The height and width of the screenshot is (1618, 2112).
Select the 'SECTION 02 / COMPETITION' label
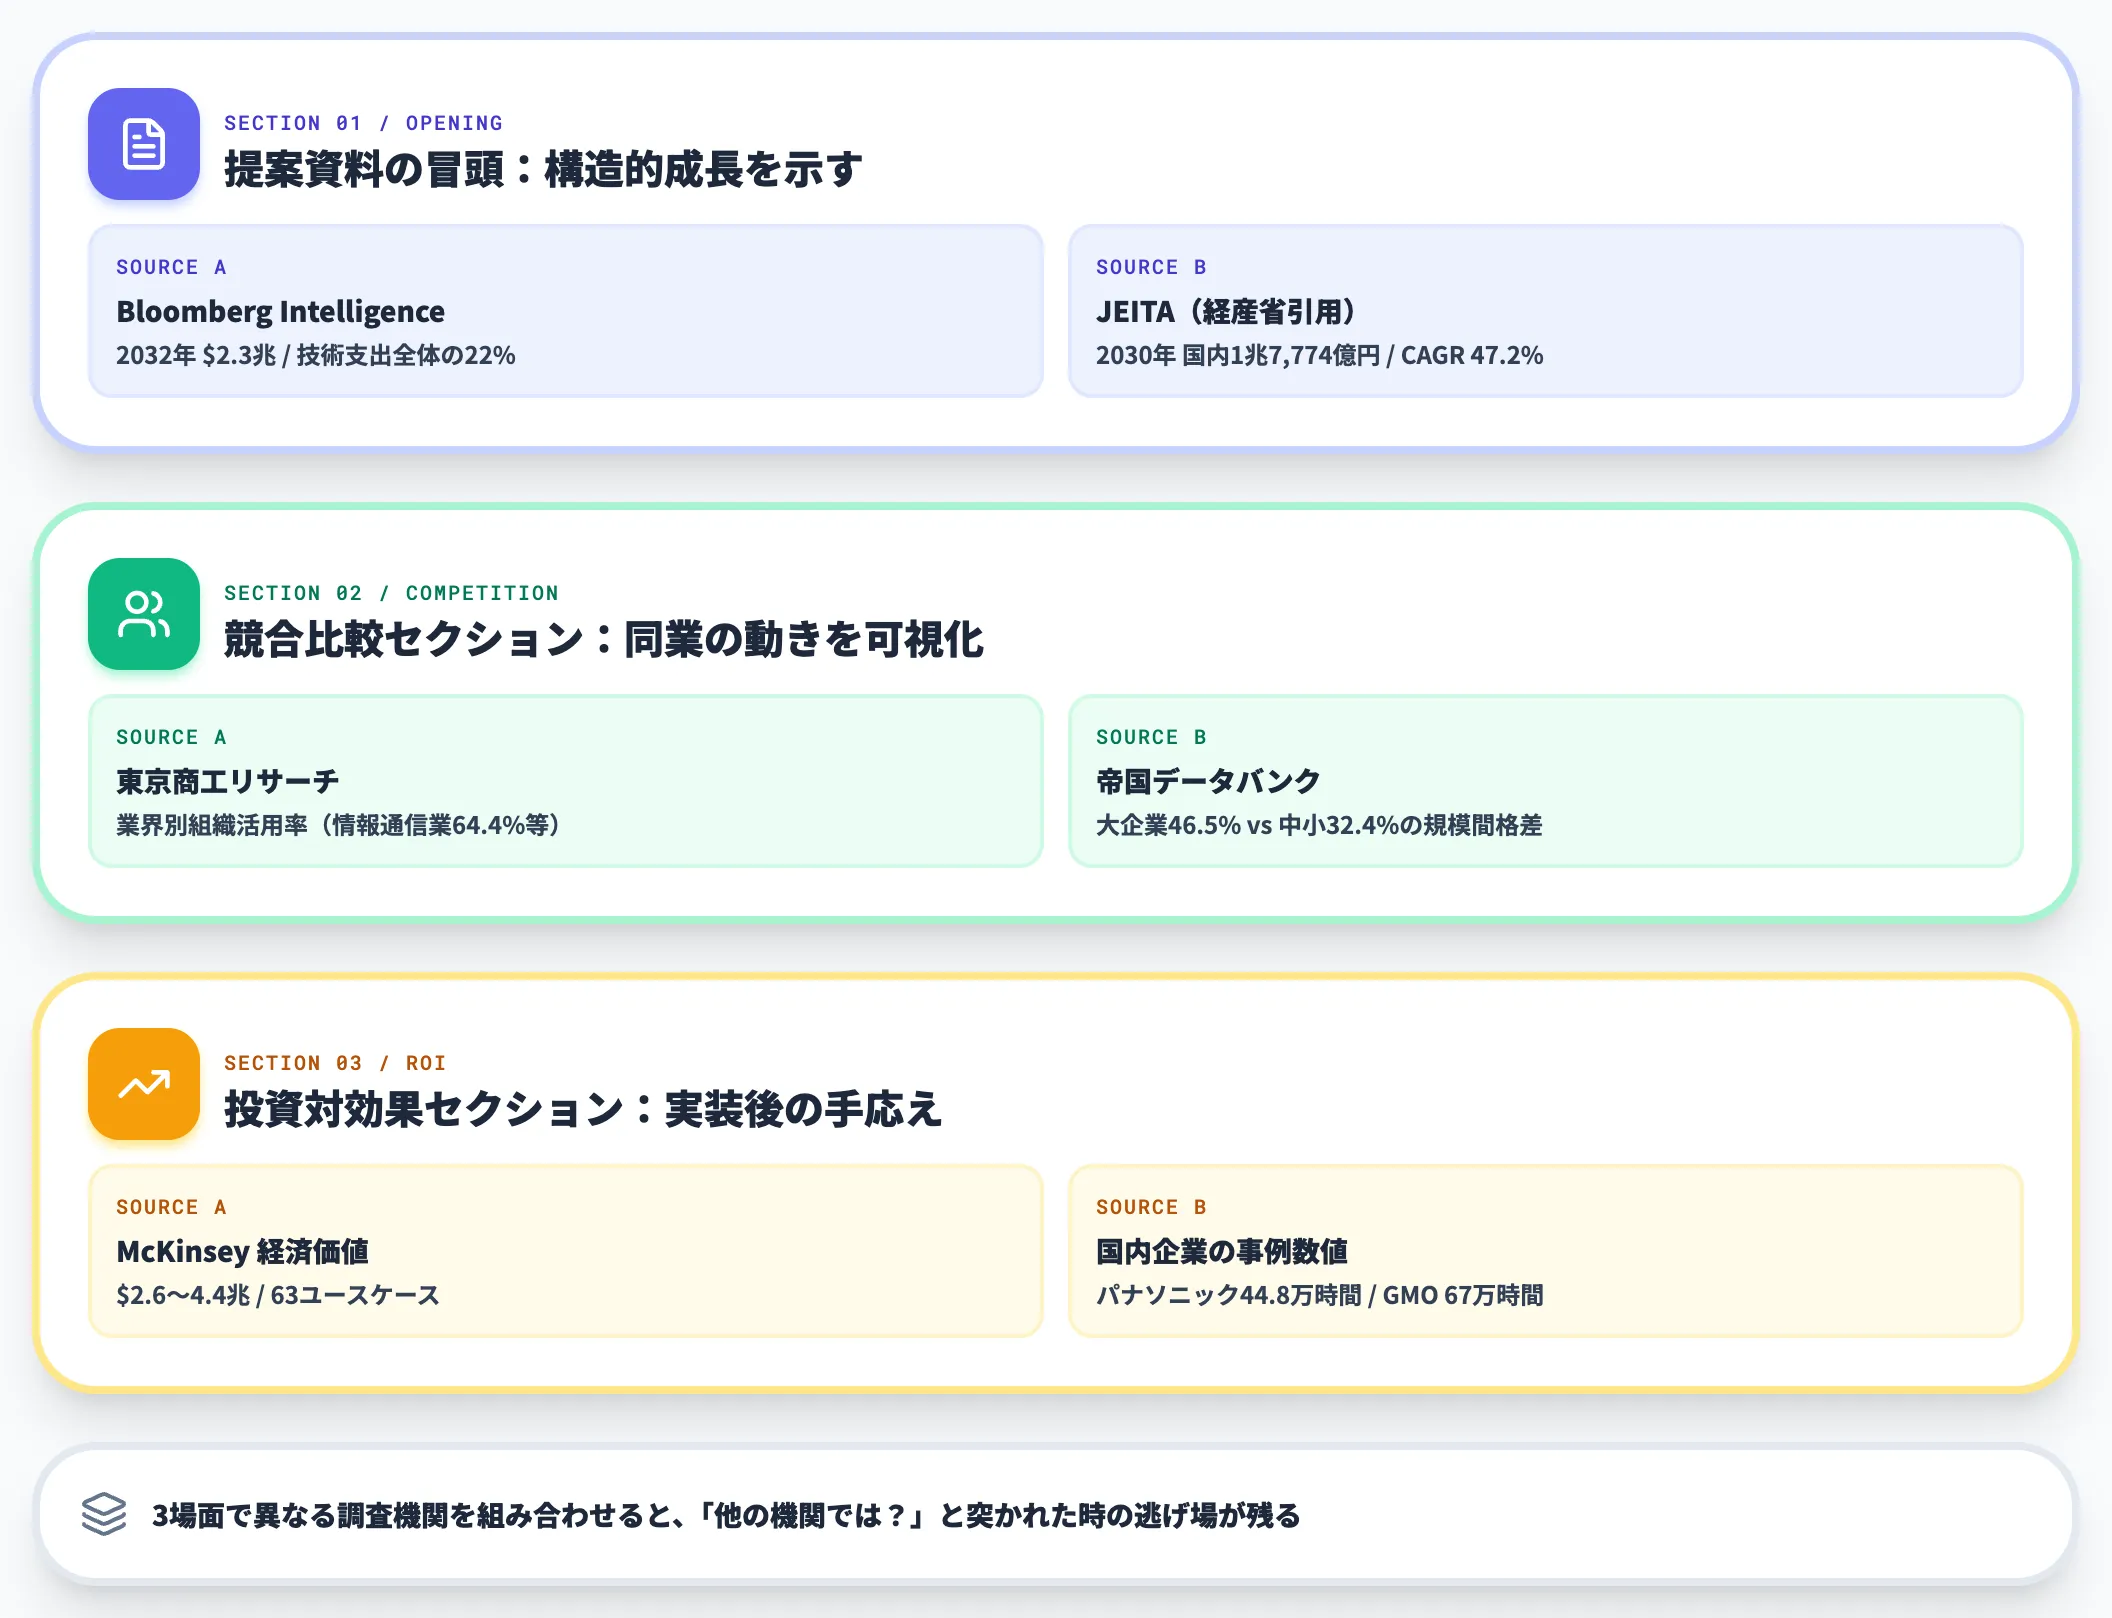pos(391,593)
